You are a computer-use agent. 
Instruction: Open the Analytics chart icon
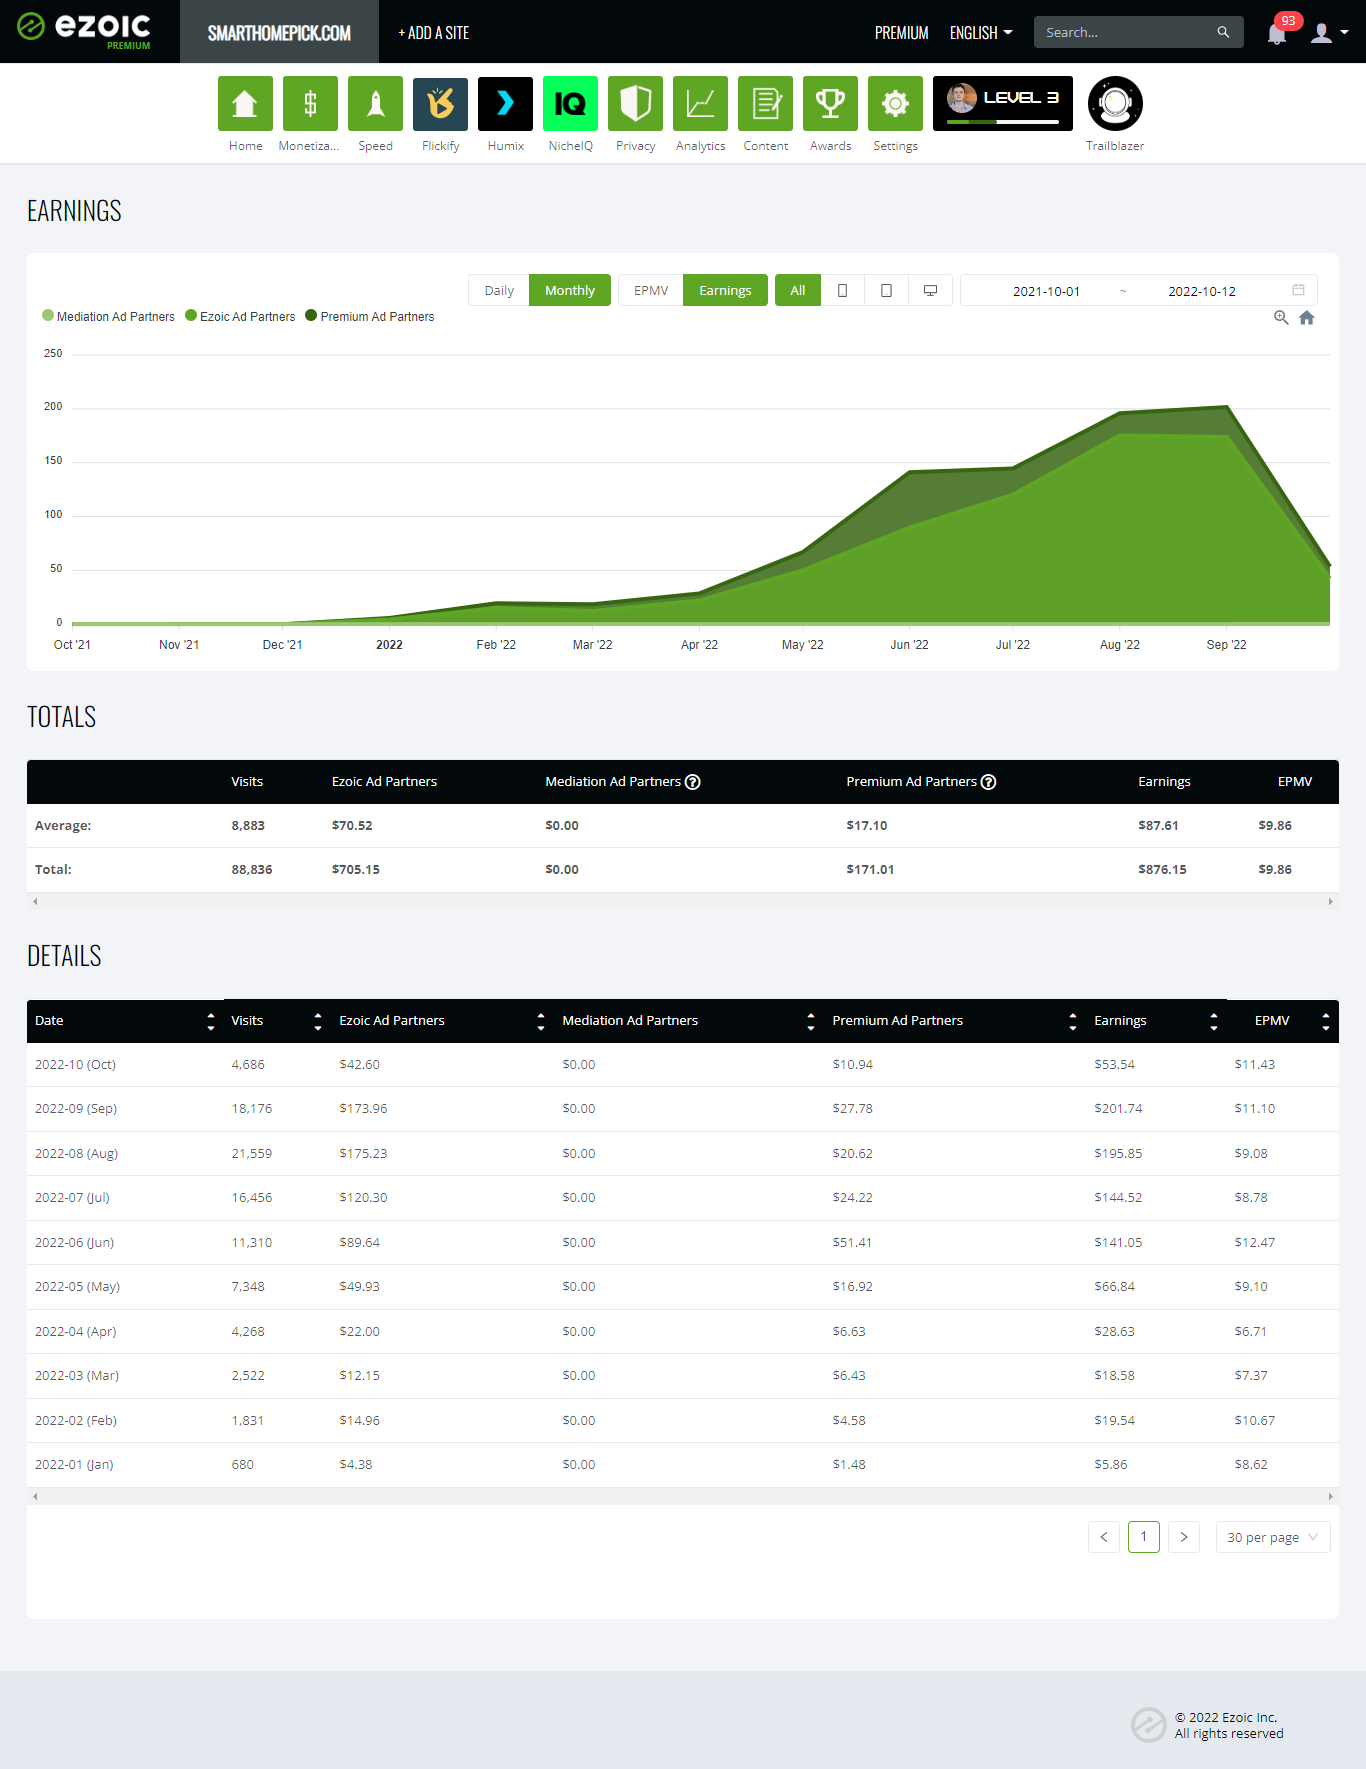(x=700, y=104)
